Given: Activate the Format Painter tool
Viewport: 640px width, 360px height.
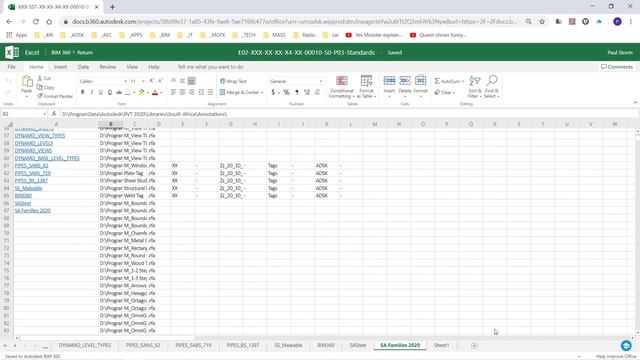Looking at the screenshot, I should tap(55, 96).
